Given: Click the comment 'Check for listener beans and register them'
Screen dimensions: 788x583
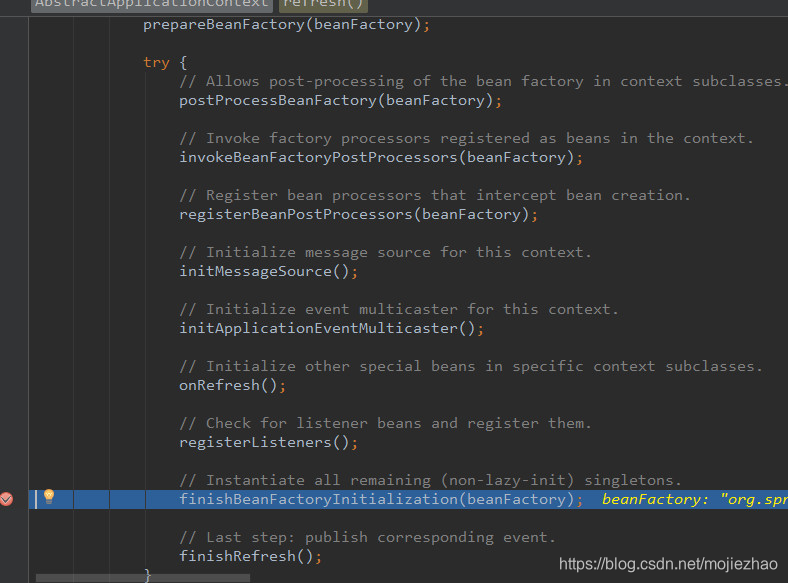Looking at the screenshot, I should click(x=385, y=423).
